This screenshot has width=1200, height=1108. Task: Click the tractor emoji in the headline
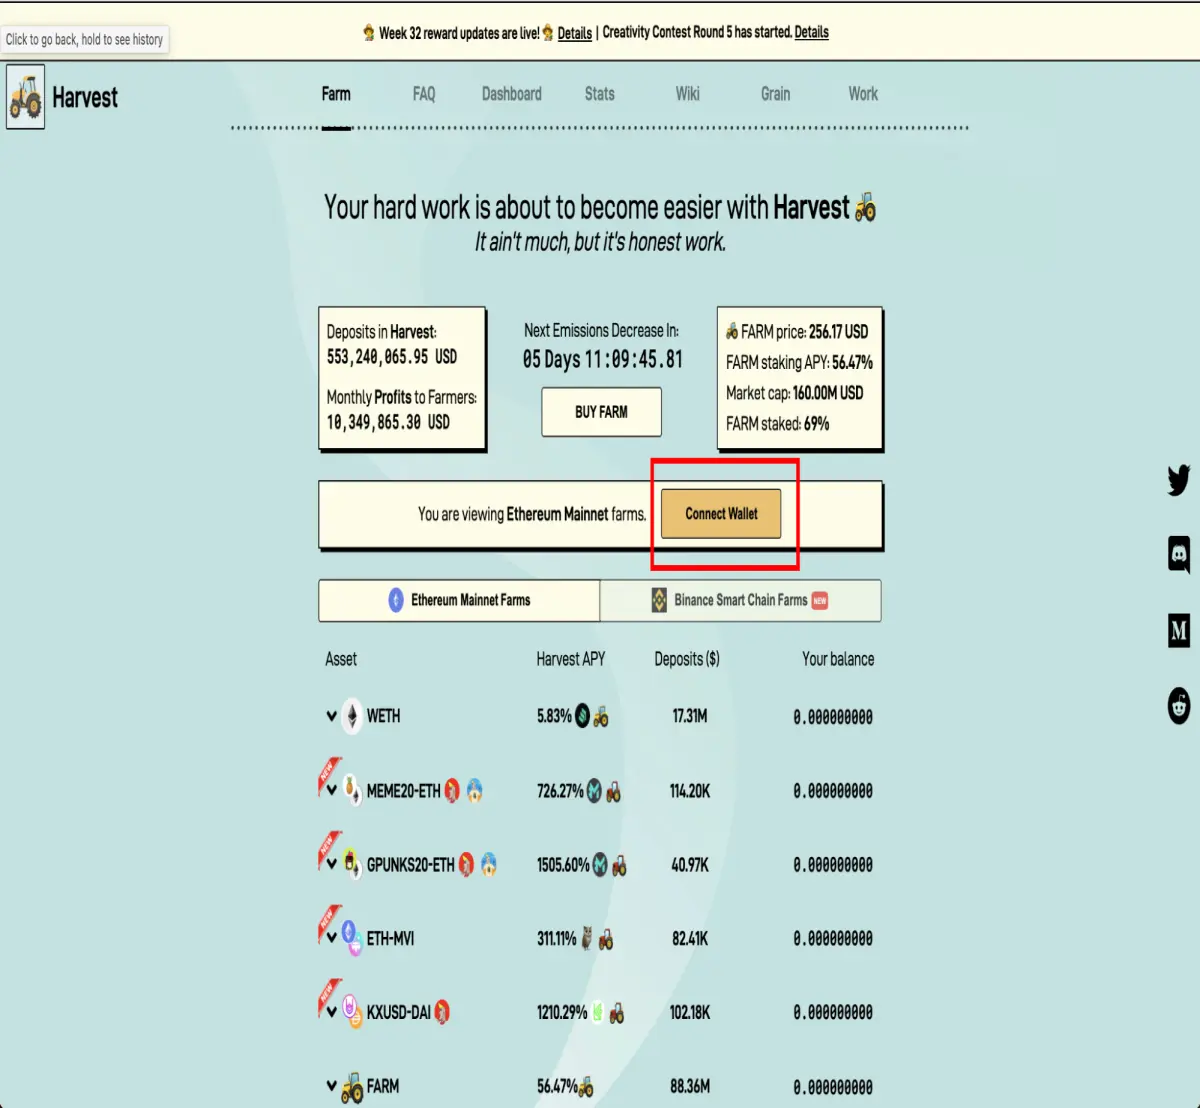click(x=866, y=207)
